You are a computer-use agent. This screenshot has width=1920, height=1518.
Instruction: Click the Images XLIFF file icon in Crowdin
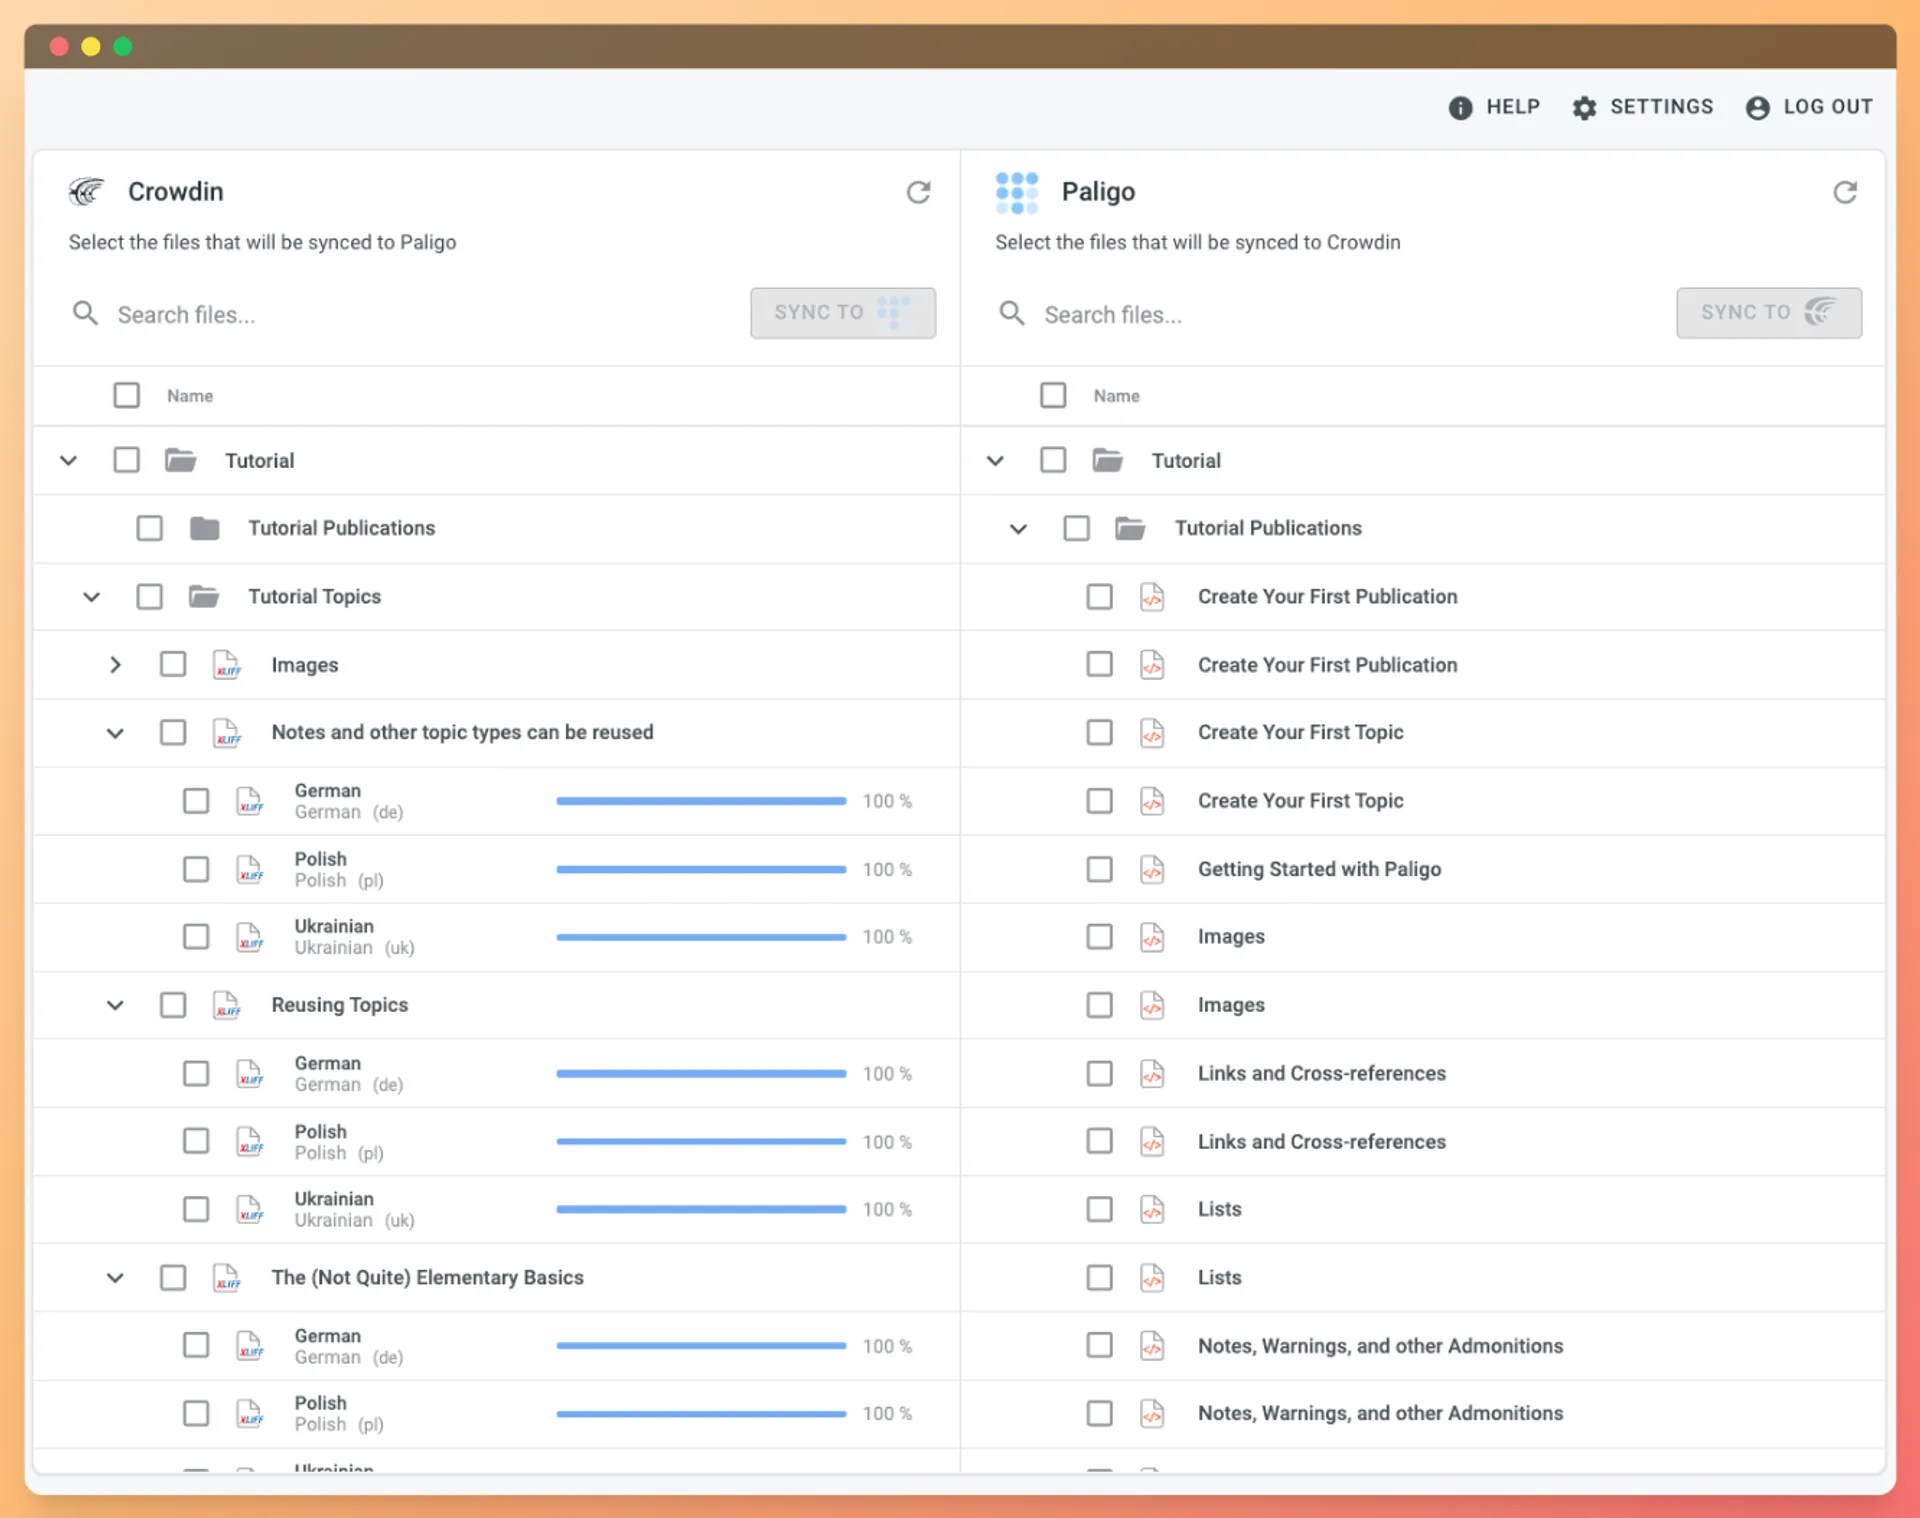point(227,665)
